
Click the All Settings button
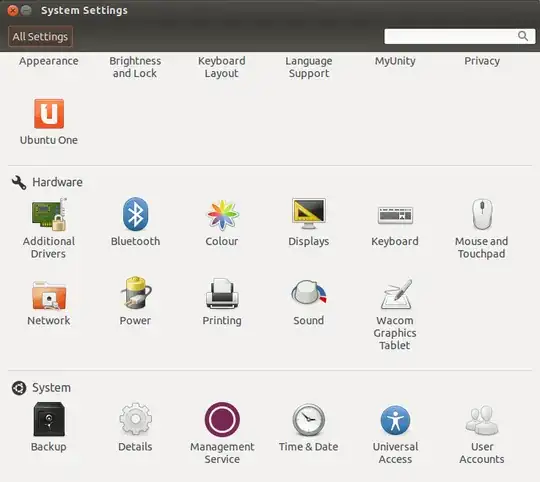tap(40, 36)
